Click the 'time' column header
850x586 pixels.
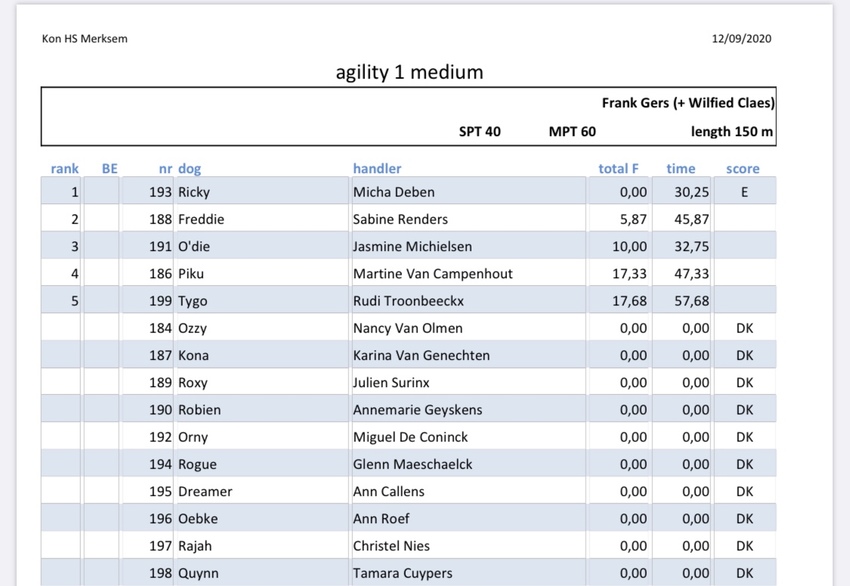pos(681,169)
